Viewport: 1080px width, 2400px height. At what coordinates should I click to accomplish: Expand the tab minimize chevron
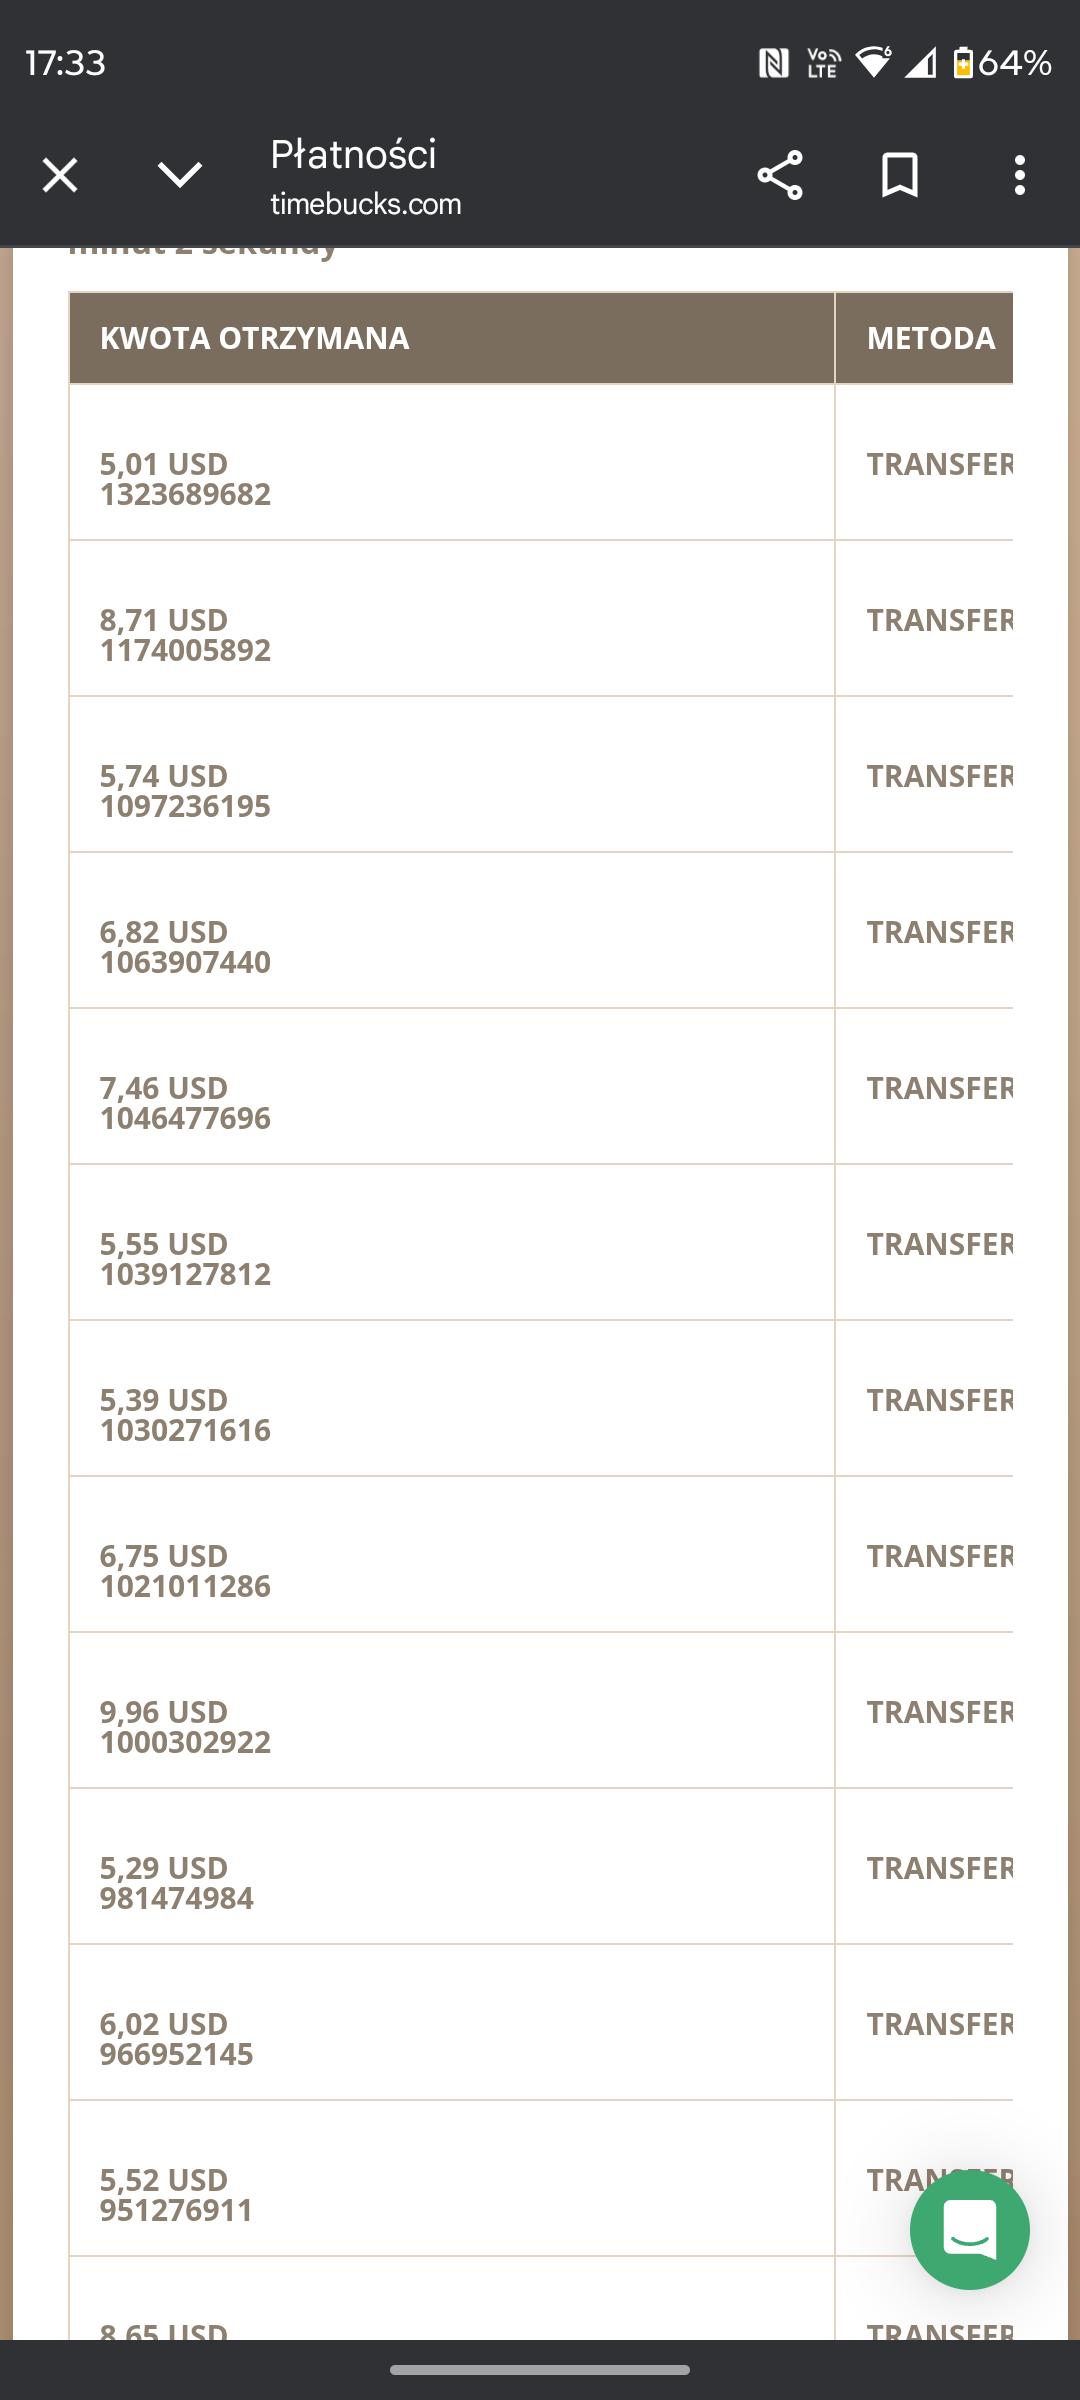click(x=180, y=176)
